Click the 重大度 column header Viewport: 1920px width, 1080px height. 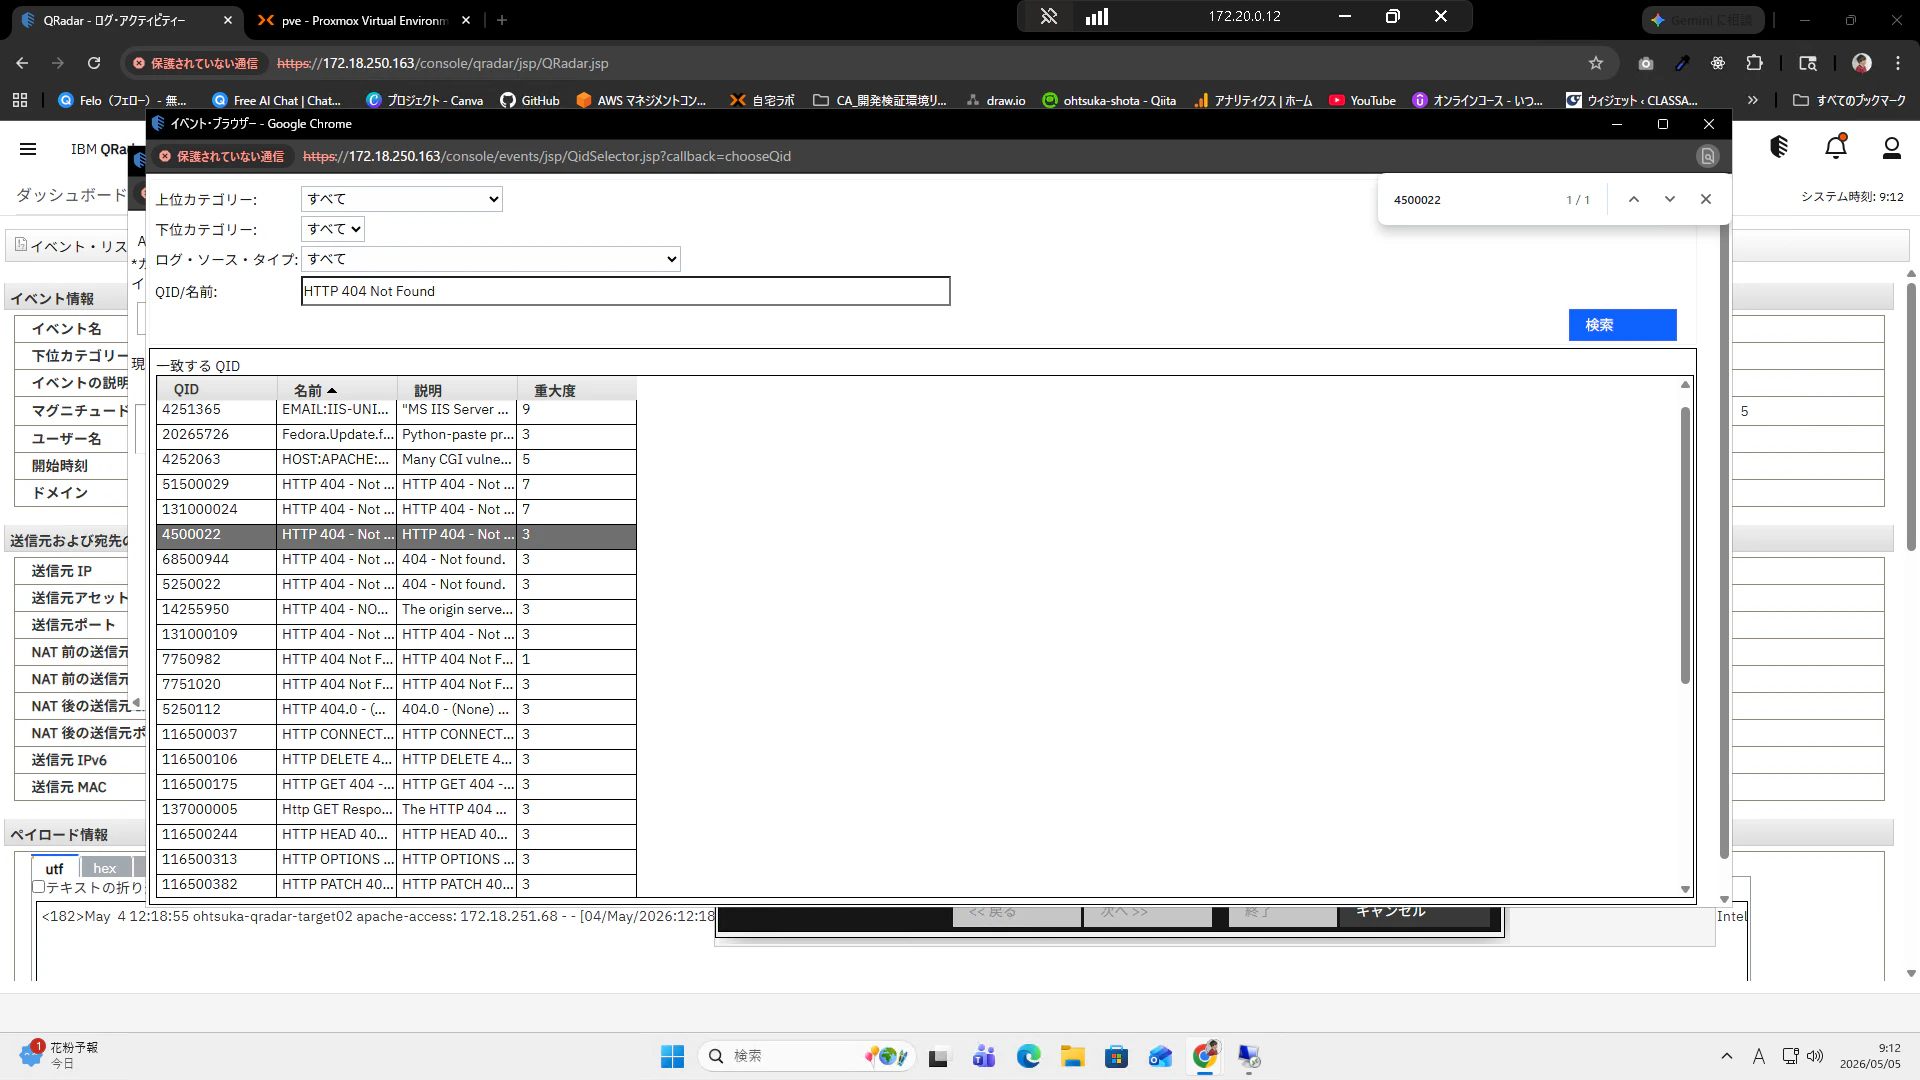(576, 390)
